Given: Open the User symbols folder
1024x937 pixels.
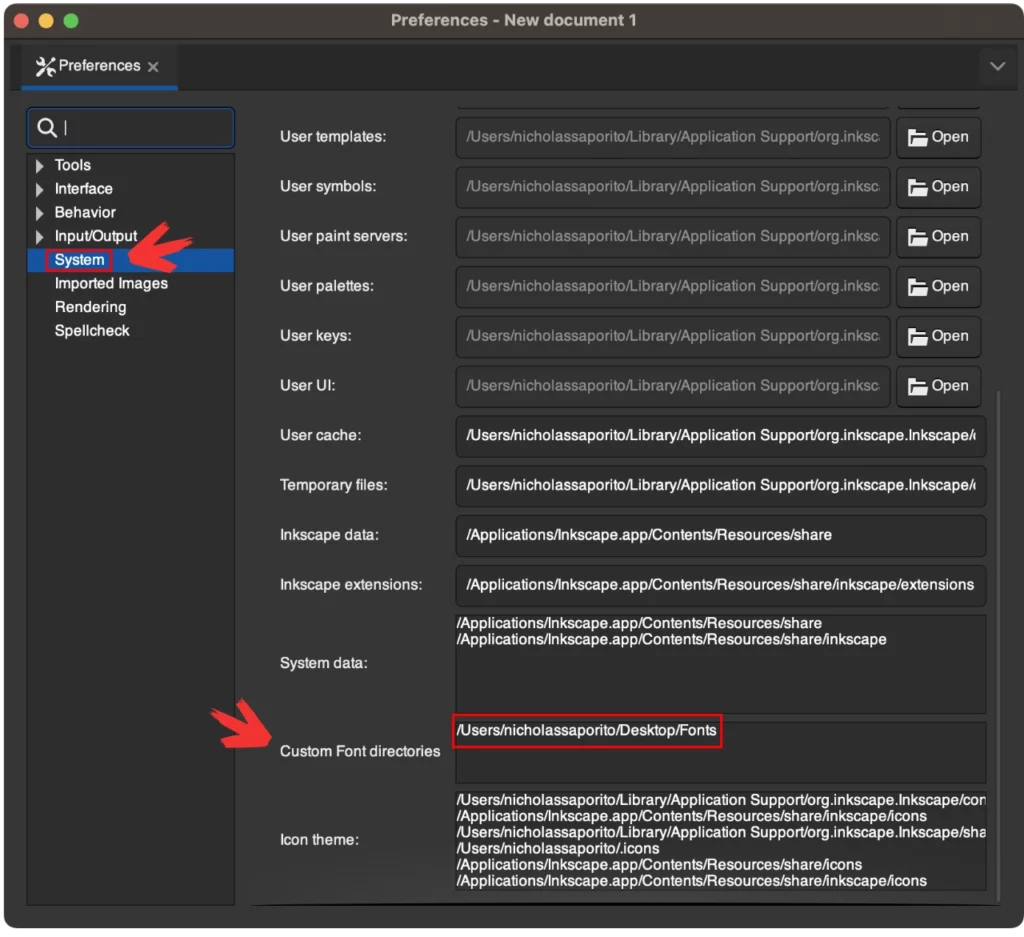Looking at the screenshot, I should 938,187.
